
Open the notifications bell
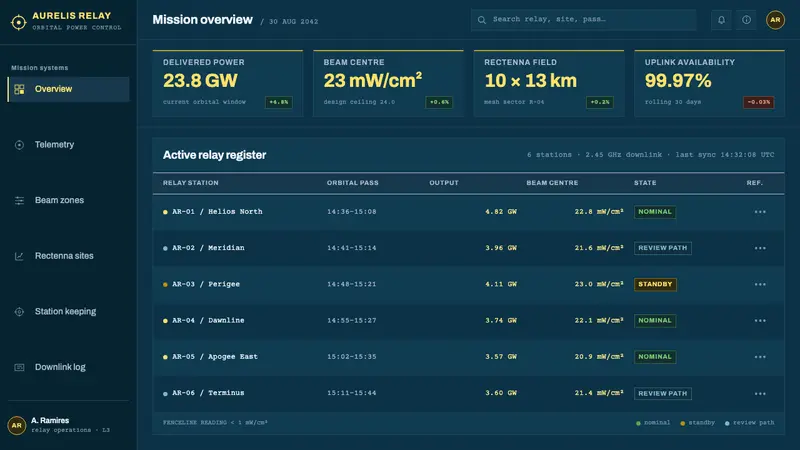tap(721, 20)
